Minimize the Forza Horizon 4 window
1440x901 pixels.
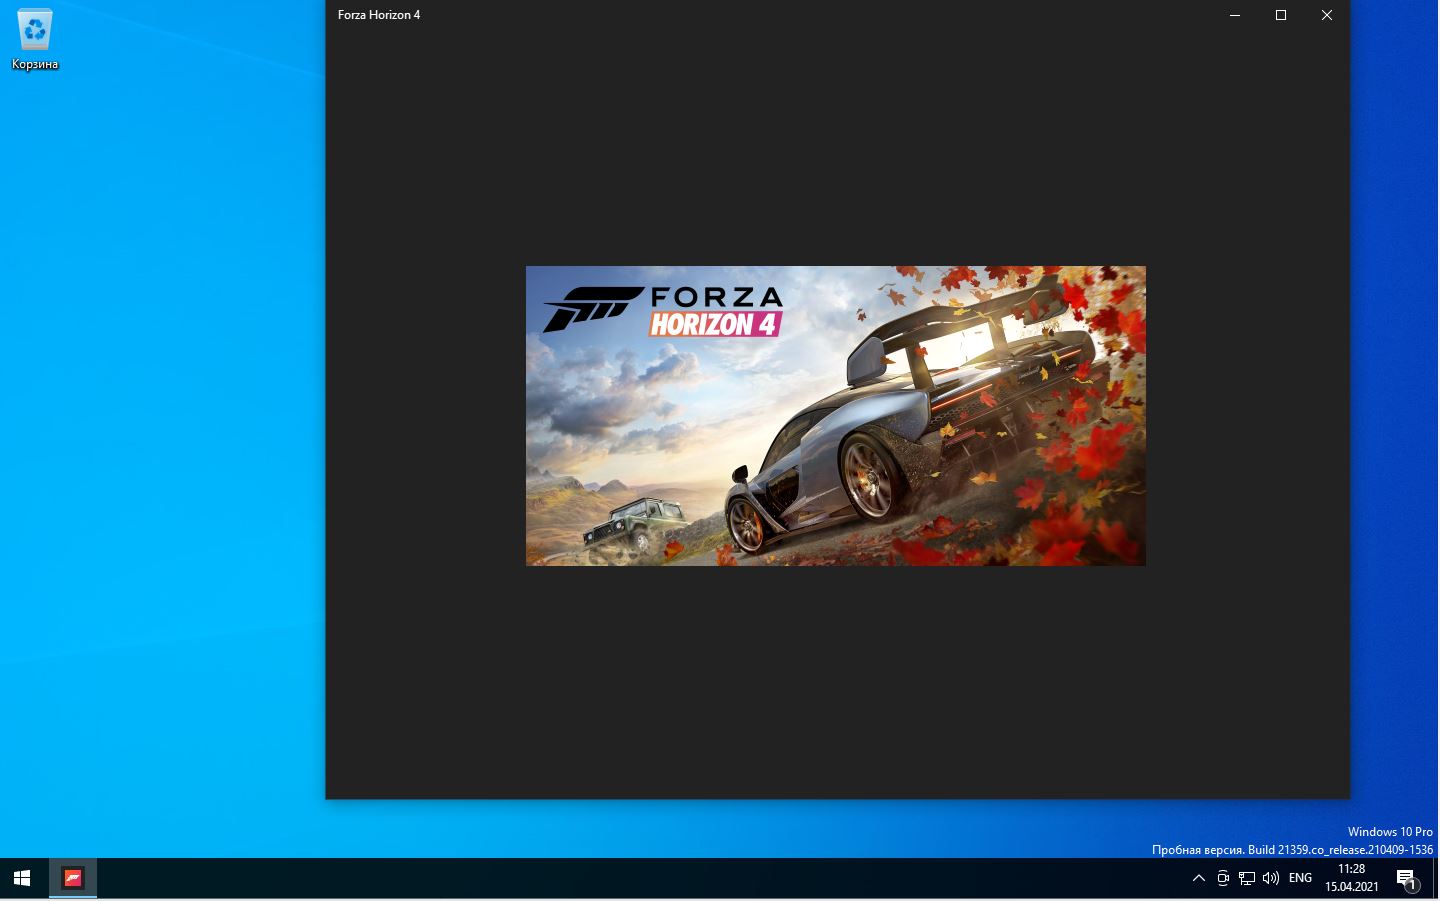(1235, 15)
